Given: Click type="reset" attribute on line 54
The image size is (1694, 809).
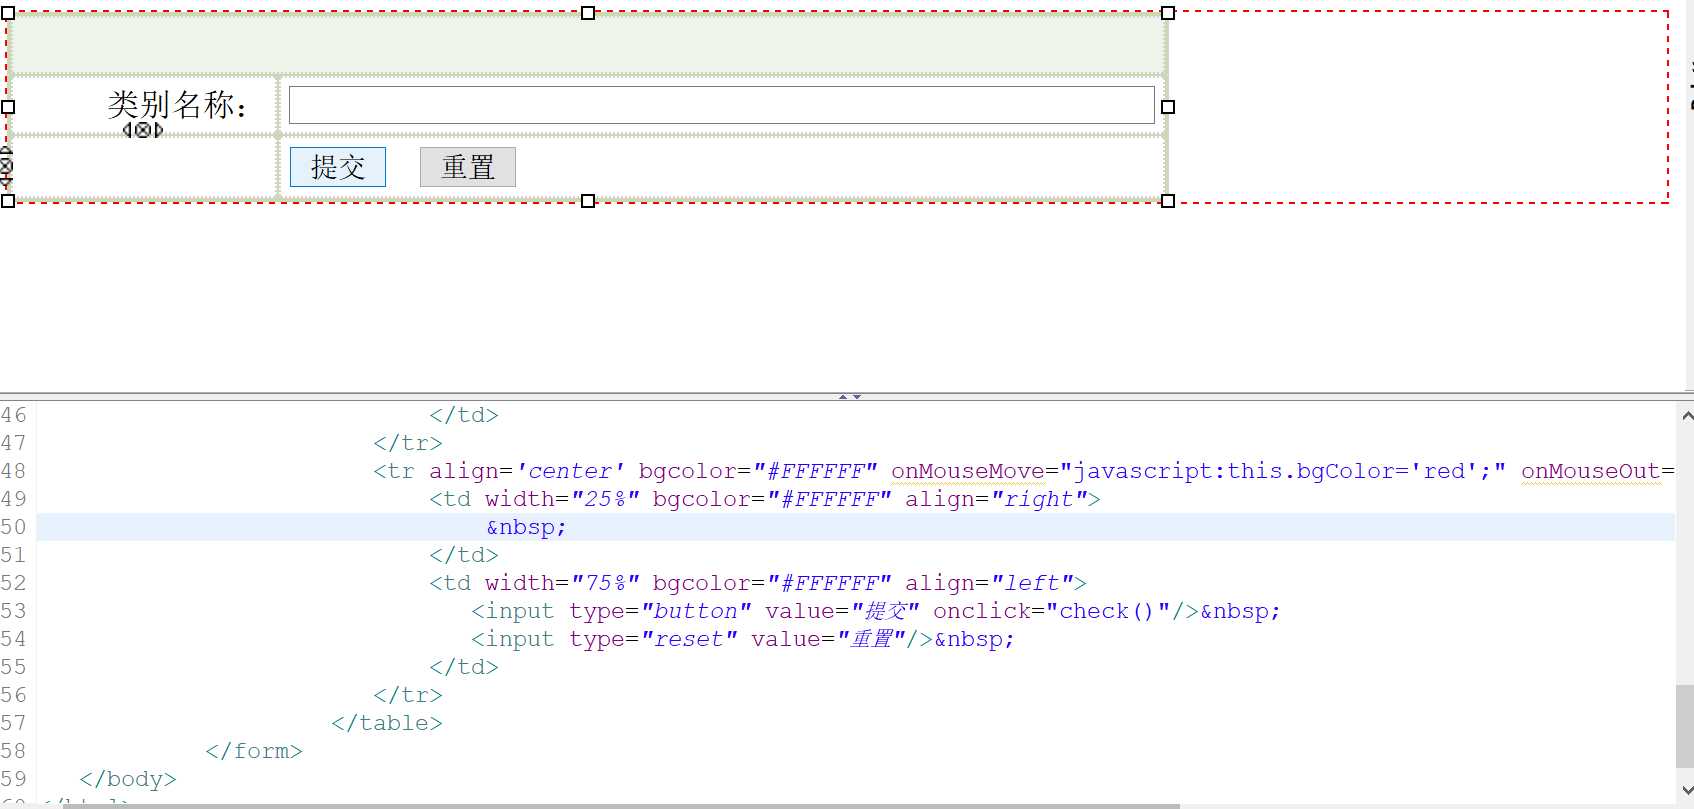Looking at the screenshot, I should [x=653, y=639].
